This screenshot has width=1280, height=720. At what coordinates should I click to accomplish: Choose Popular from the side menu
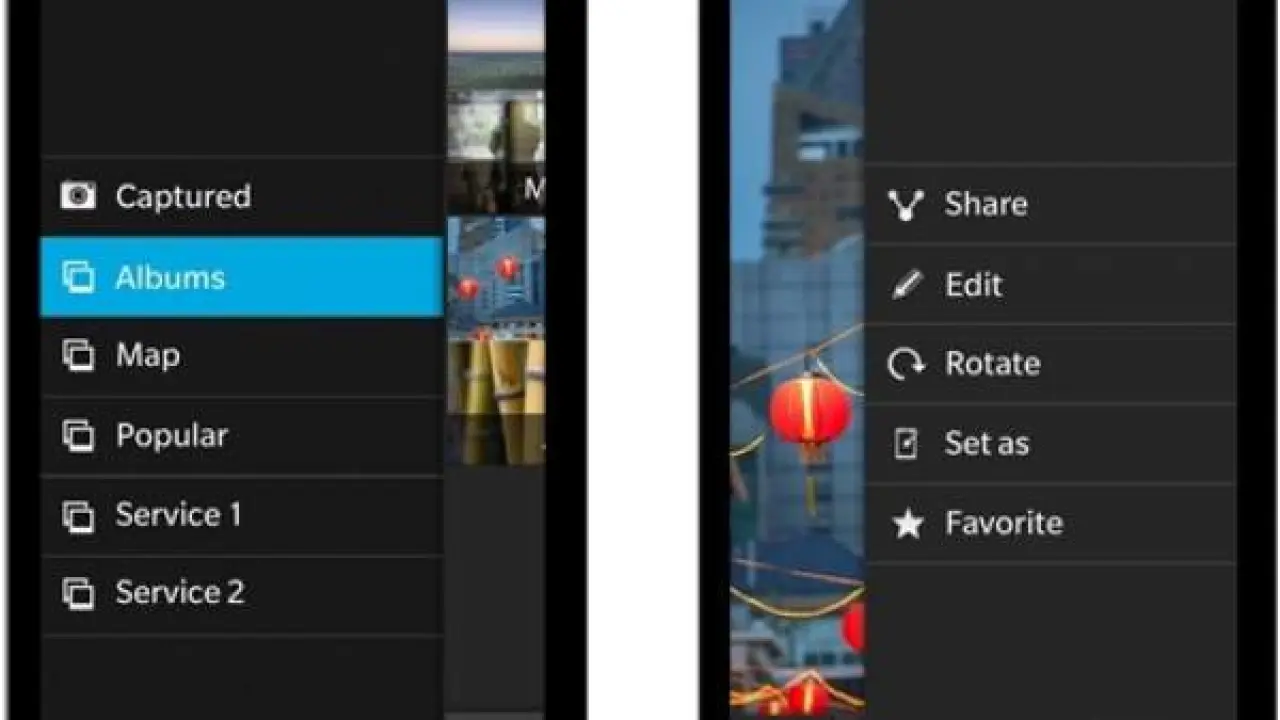point(172,436)
